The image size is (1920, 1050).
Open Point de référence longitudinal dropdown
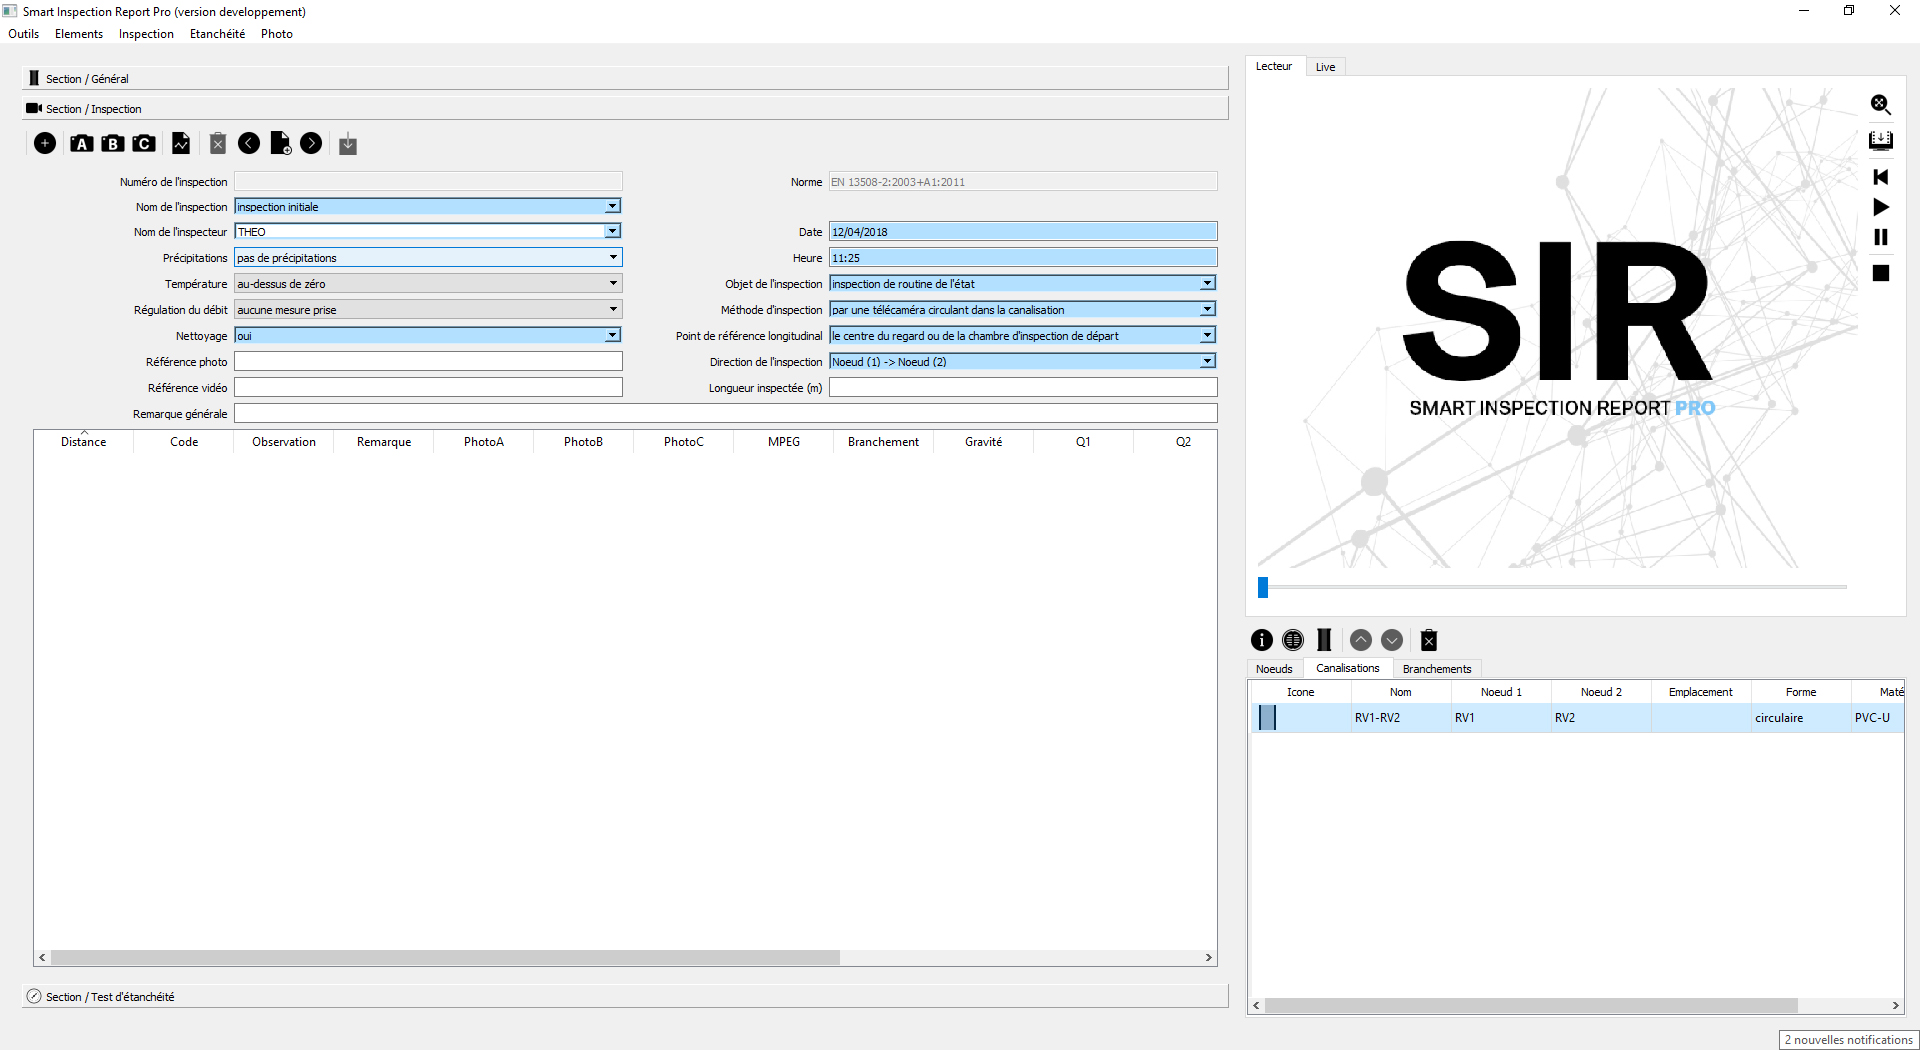click(1207, 336)
